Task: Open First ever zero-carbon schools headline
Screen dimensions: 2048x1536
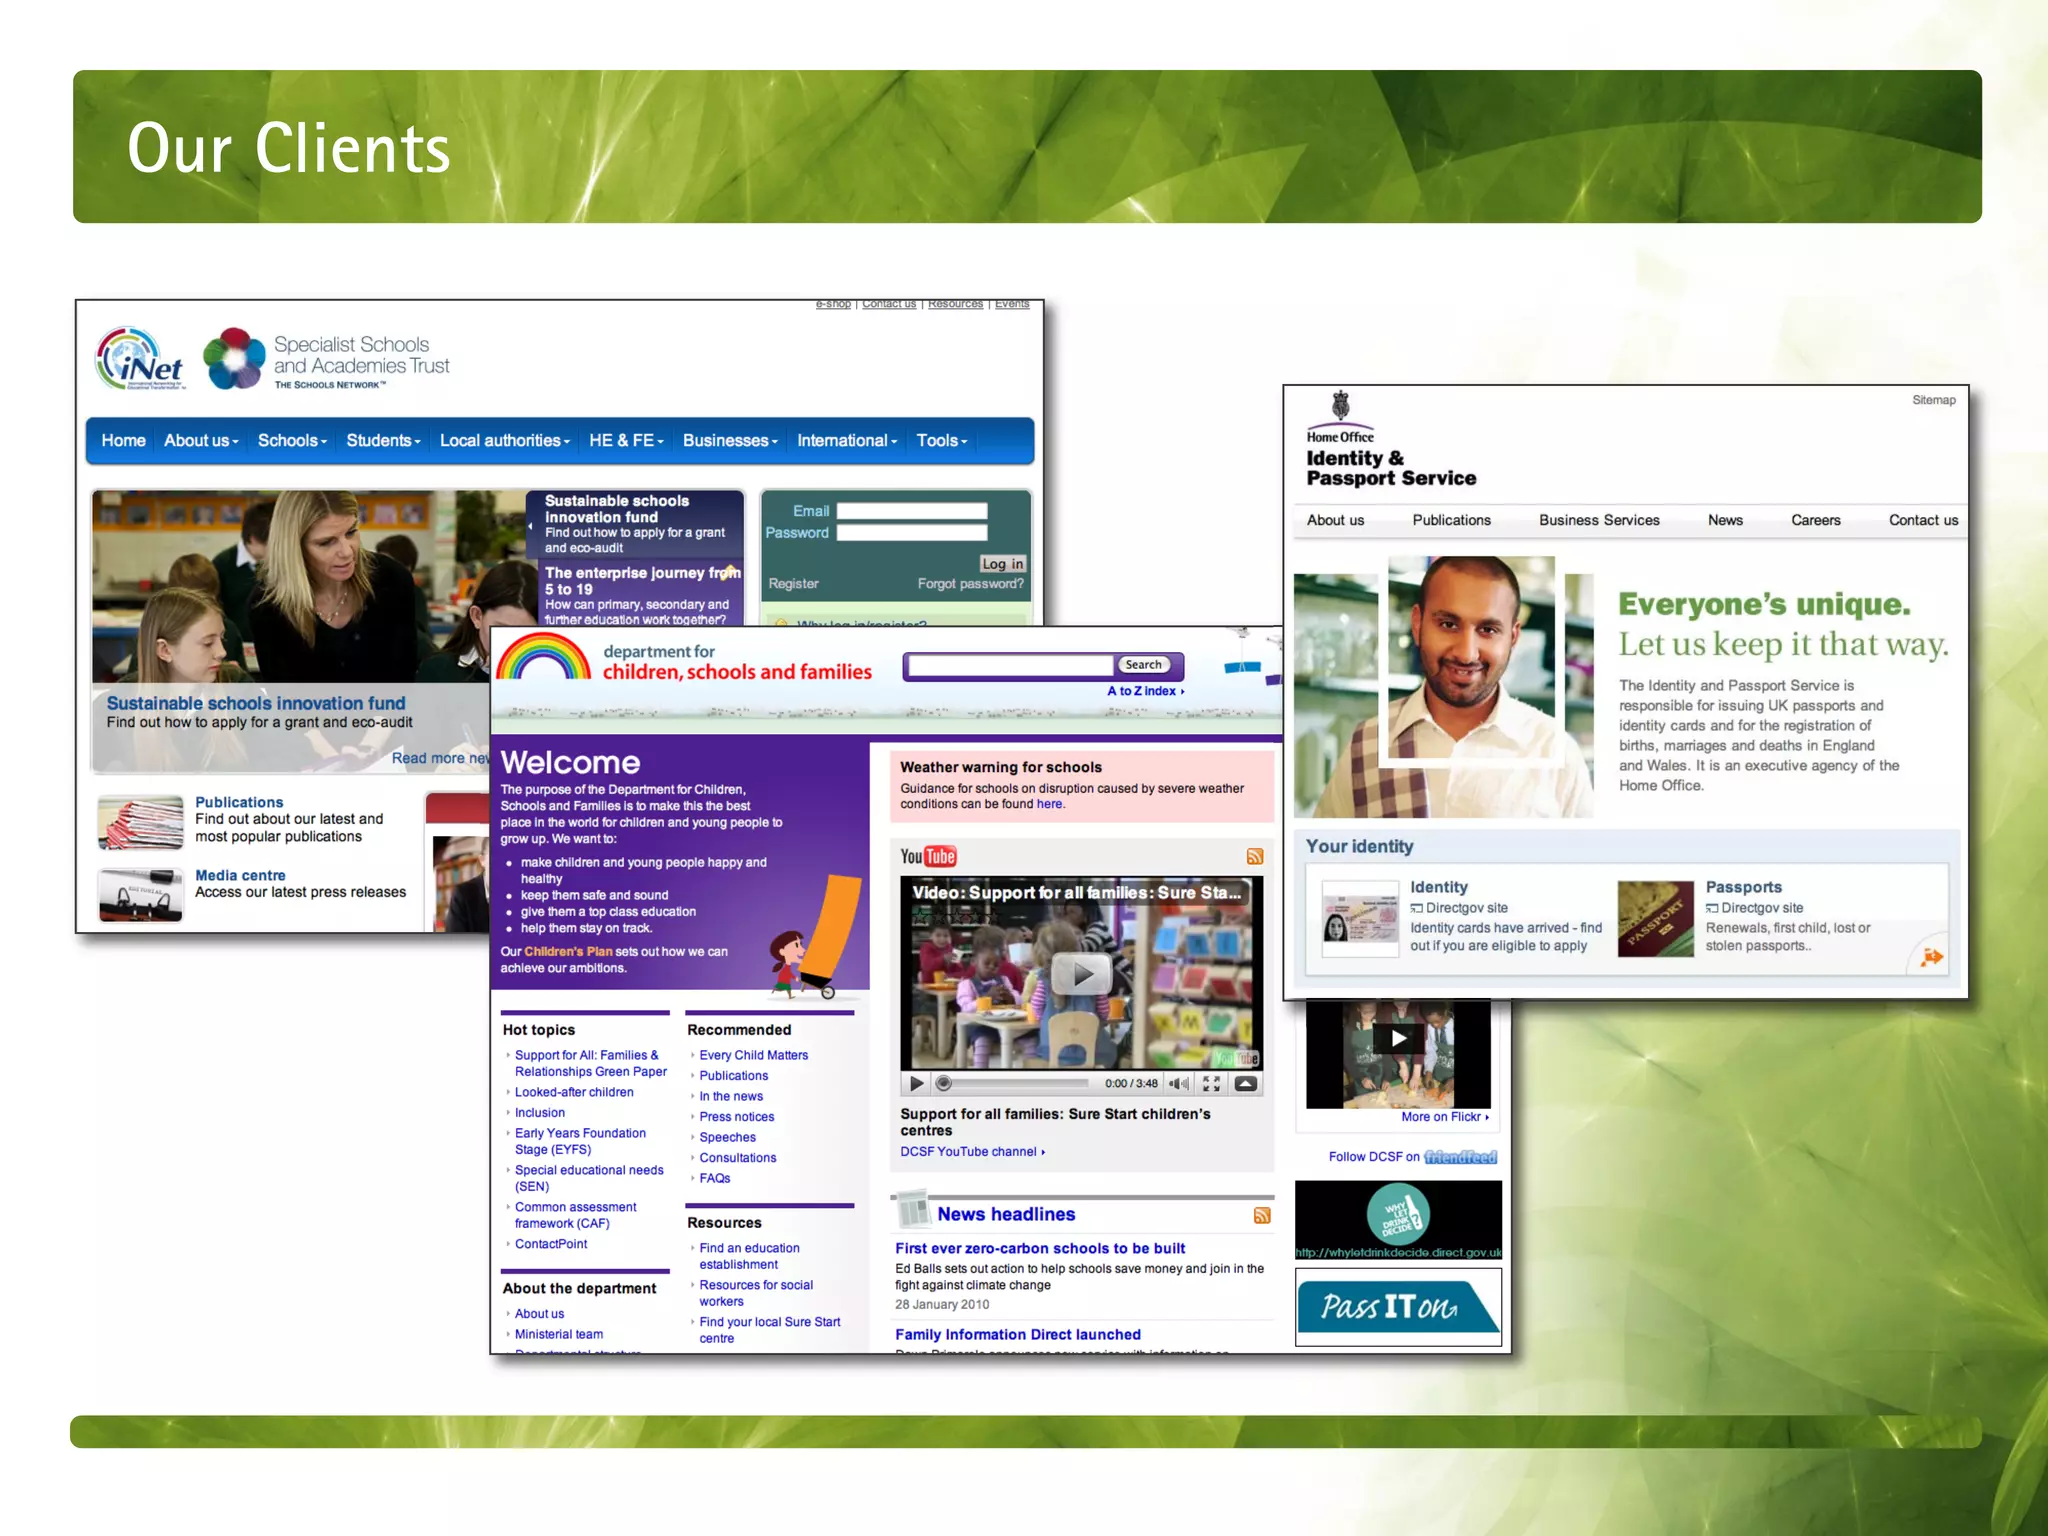Action: coord(1040,1249)
